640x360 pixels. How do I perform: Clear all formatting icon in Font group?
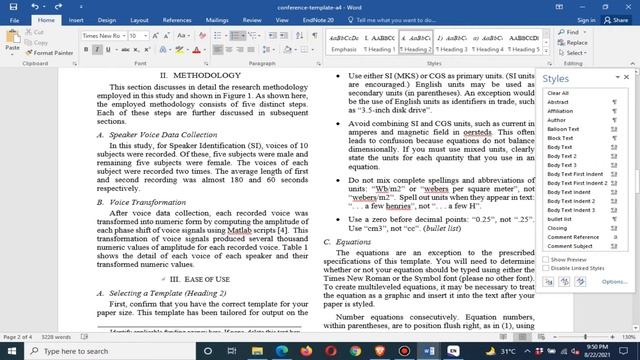(x=202, y=36)
